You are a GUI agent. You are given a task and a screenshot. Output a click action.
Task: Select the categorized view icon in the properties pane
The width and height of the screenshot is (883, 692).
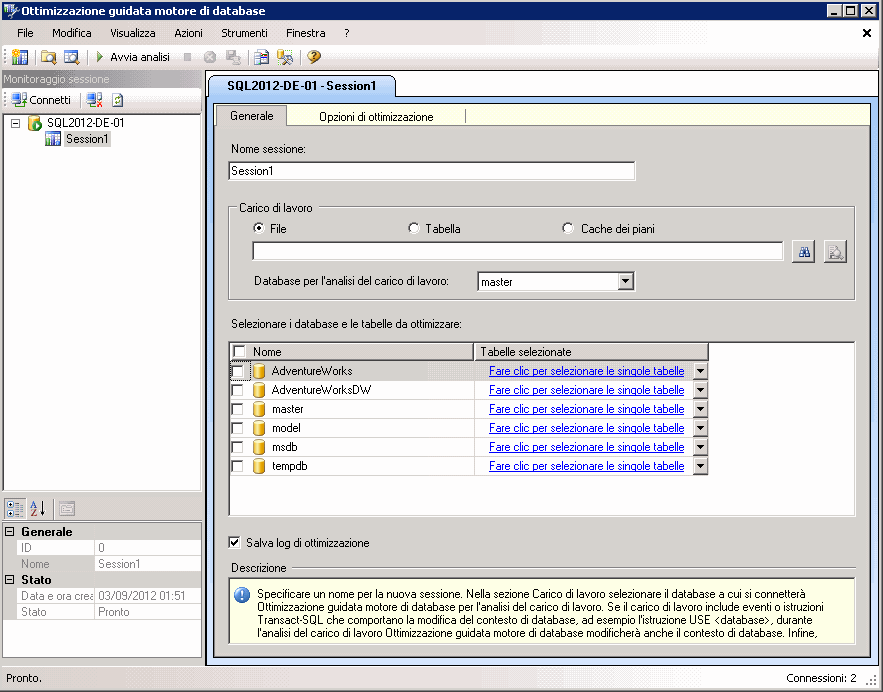pos(16,508)
